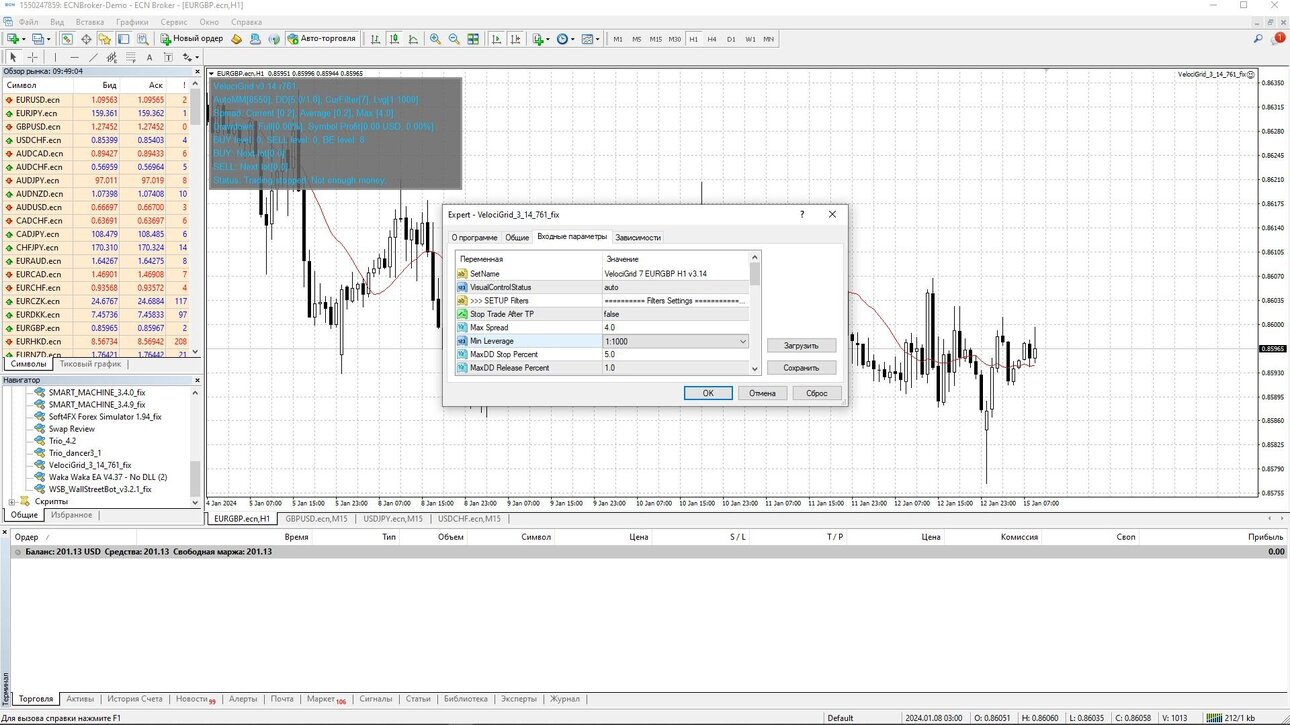Click the Max Spread value 4.0
1290x725 pixels.
click(676, 327)
